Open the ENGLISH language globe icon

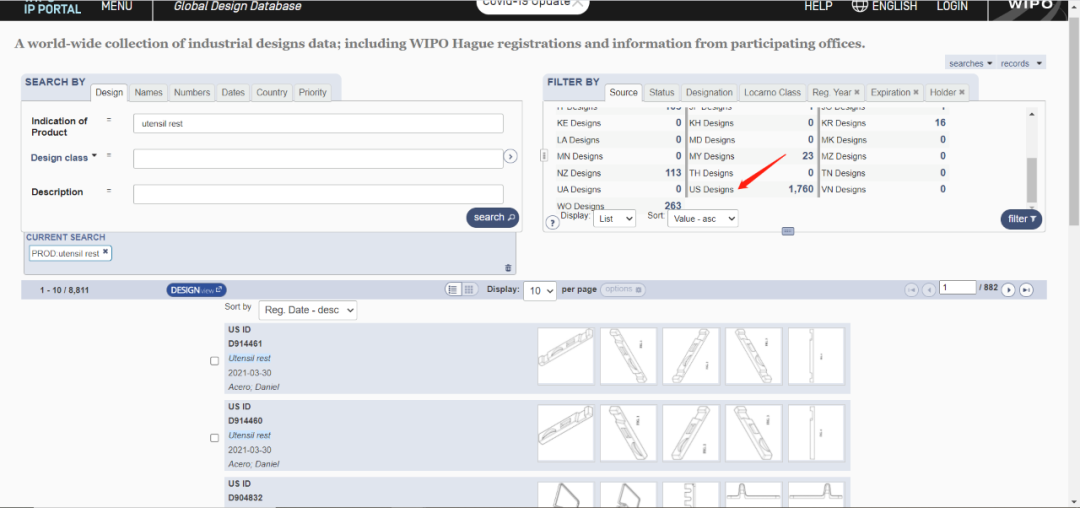click(860, 6)
